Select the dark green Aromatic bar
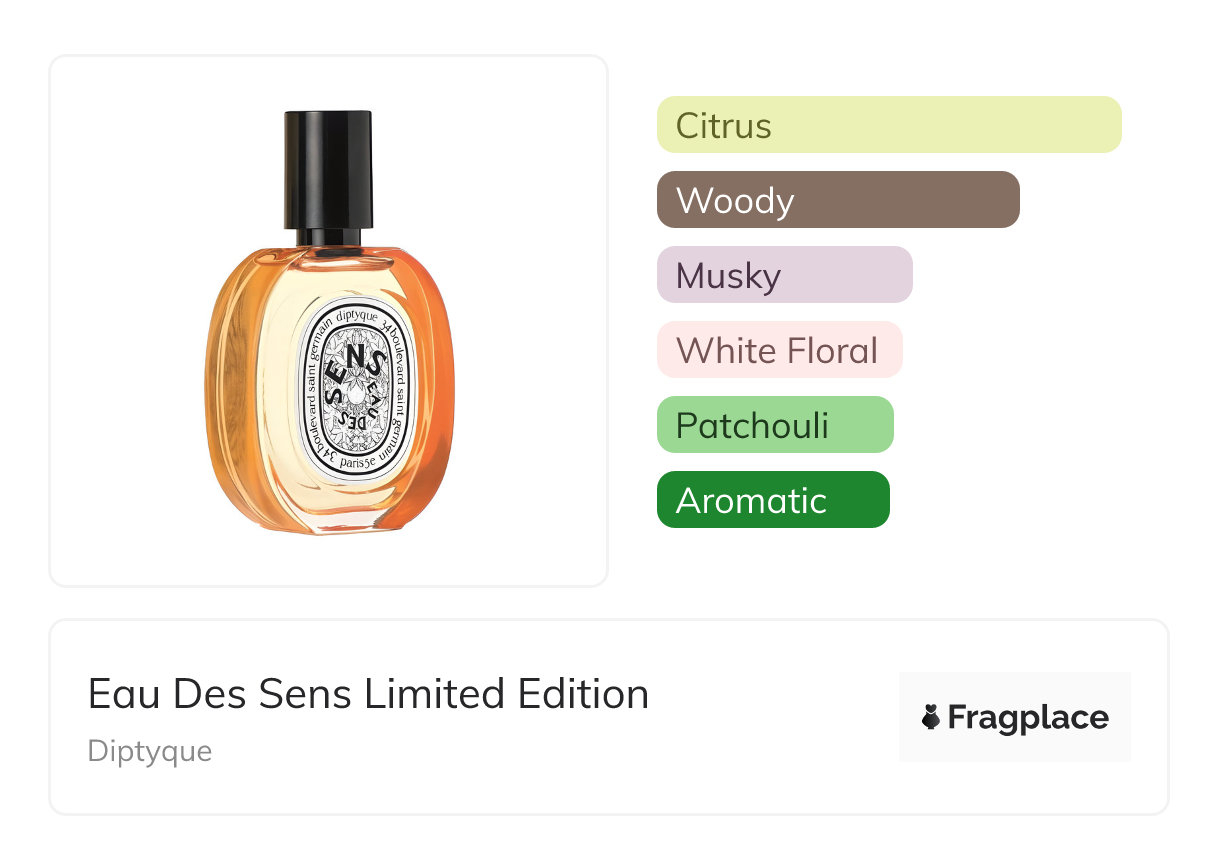 click(772, 500)
